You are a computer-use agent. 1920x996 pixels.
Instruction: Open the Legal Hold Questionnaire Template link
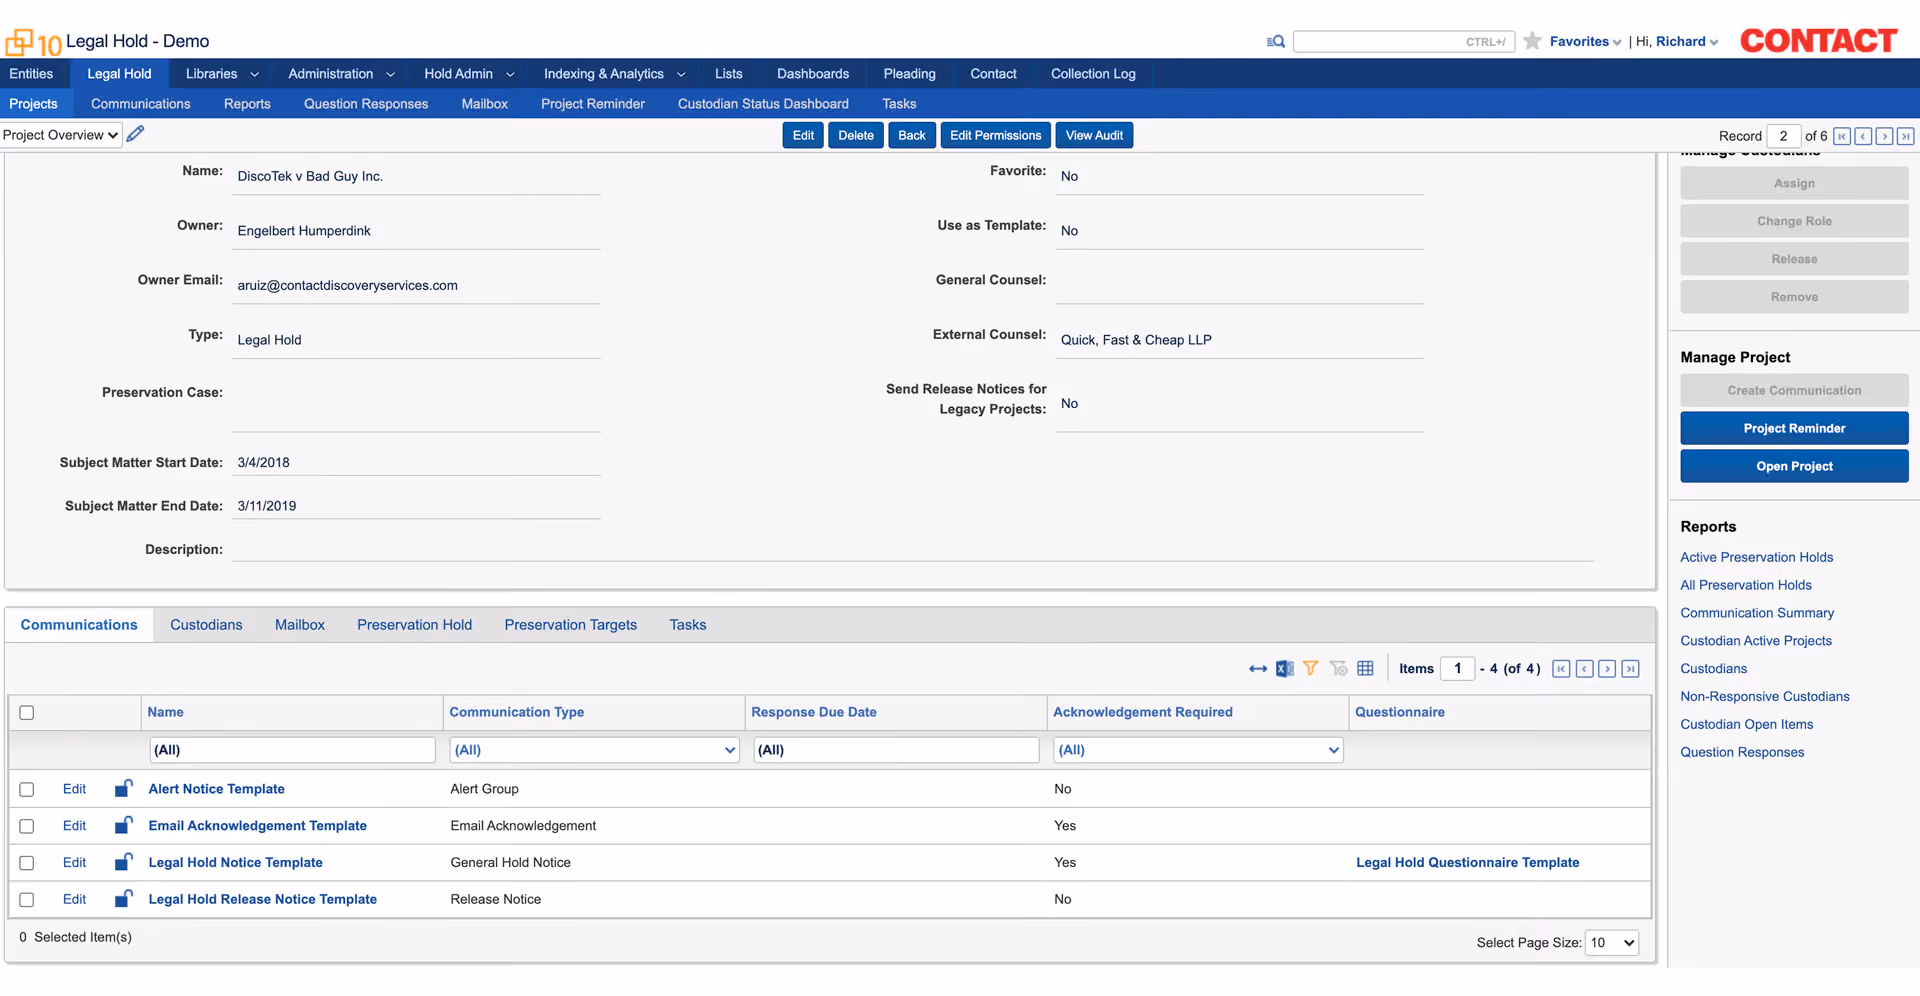[x=1468, y=863]
